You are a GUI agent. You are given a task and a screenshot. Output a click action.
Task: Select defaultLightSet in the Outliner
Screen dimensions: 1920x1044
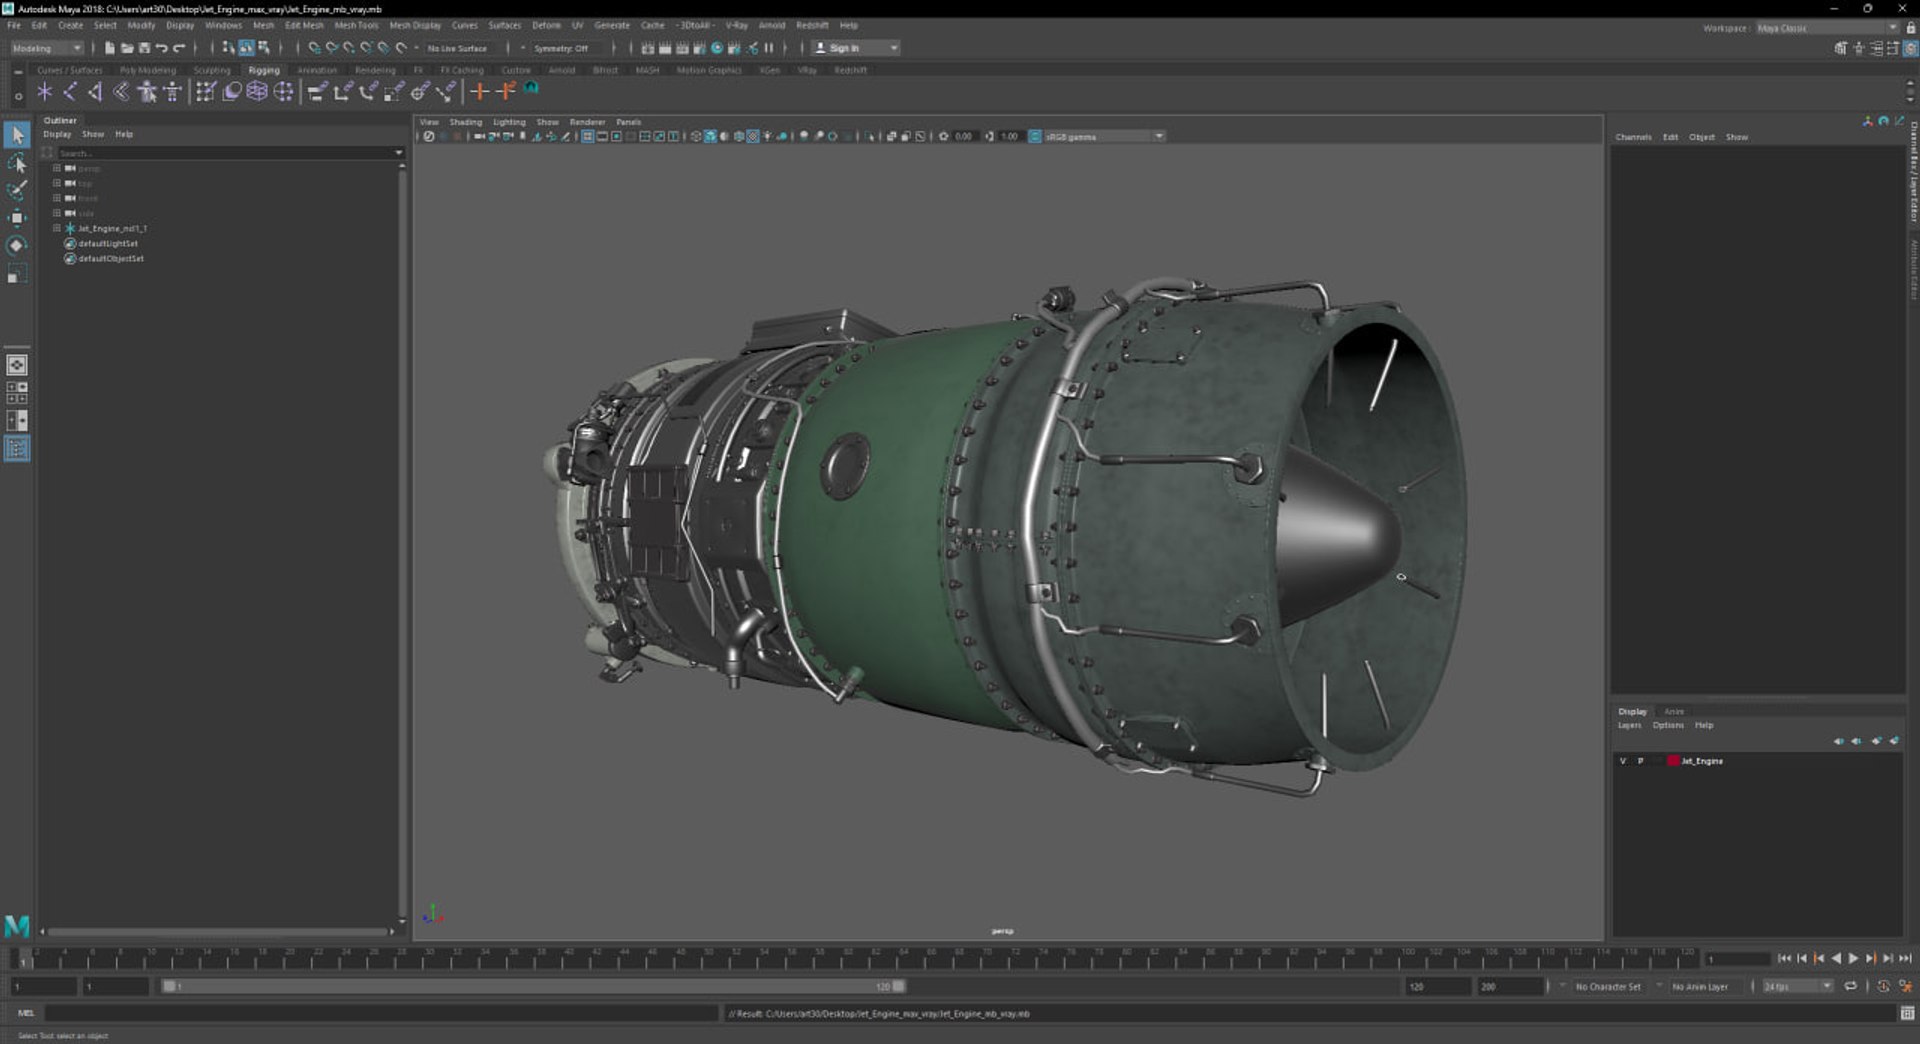click(x=108, y=243)
